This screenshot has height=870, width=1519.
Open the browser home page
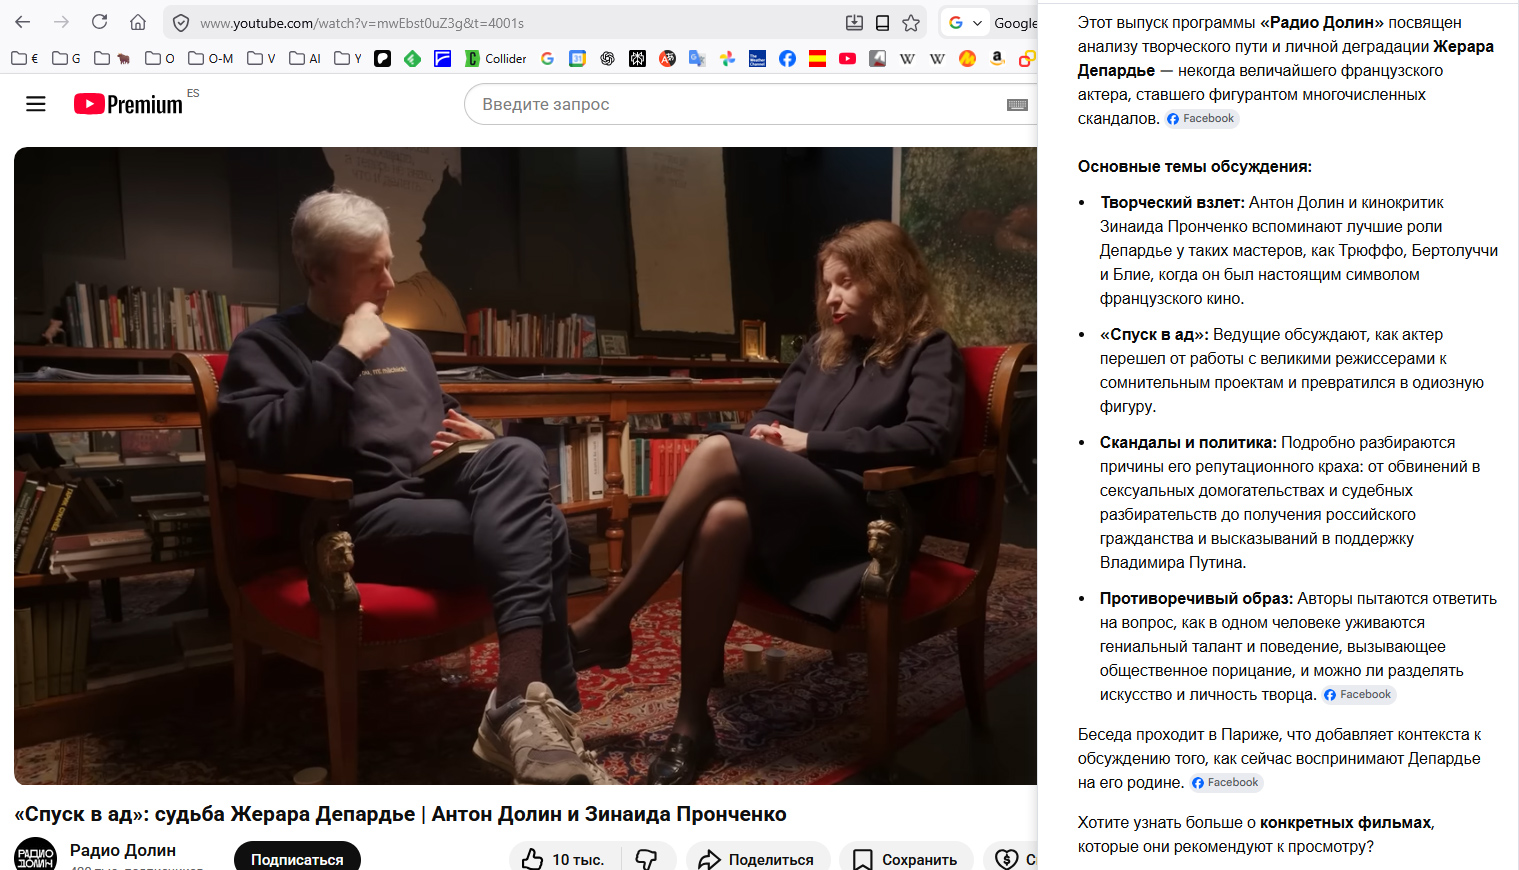coord(138,22)
